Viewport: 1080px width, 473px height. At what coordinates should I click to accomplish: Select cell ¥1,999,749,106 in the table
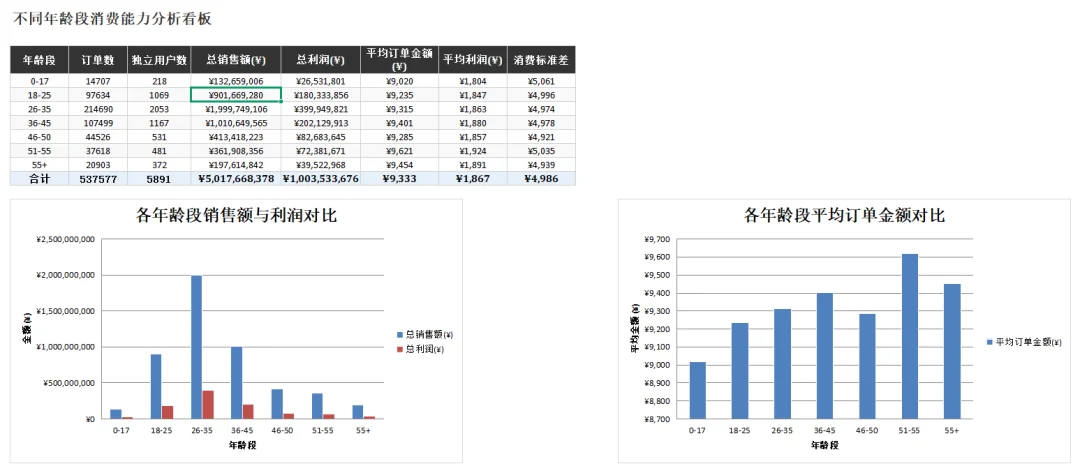[236, 109]
